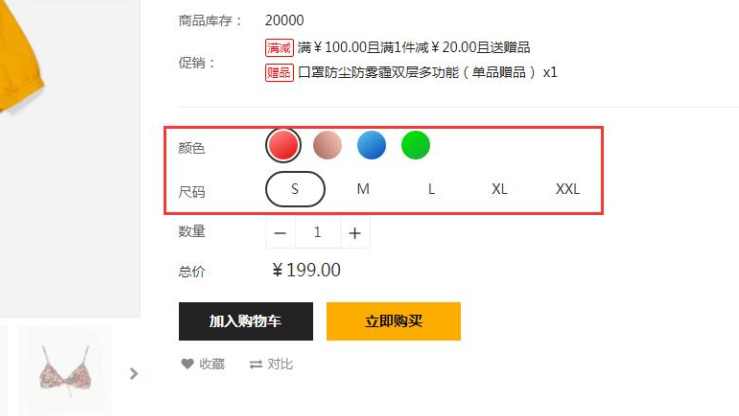Click the 满减 promotion tag
The image size is (739, 416).
coord(279,48)
